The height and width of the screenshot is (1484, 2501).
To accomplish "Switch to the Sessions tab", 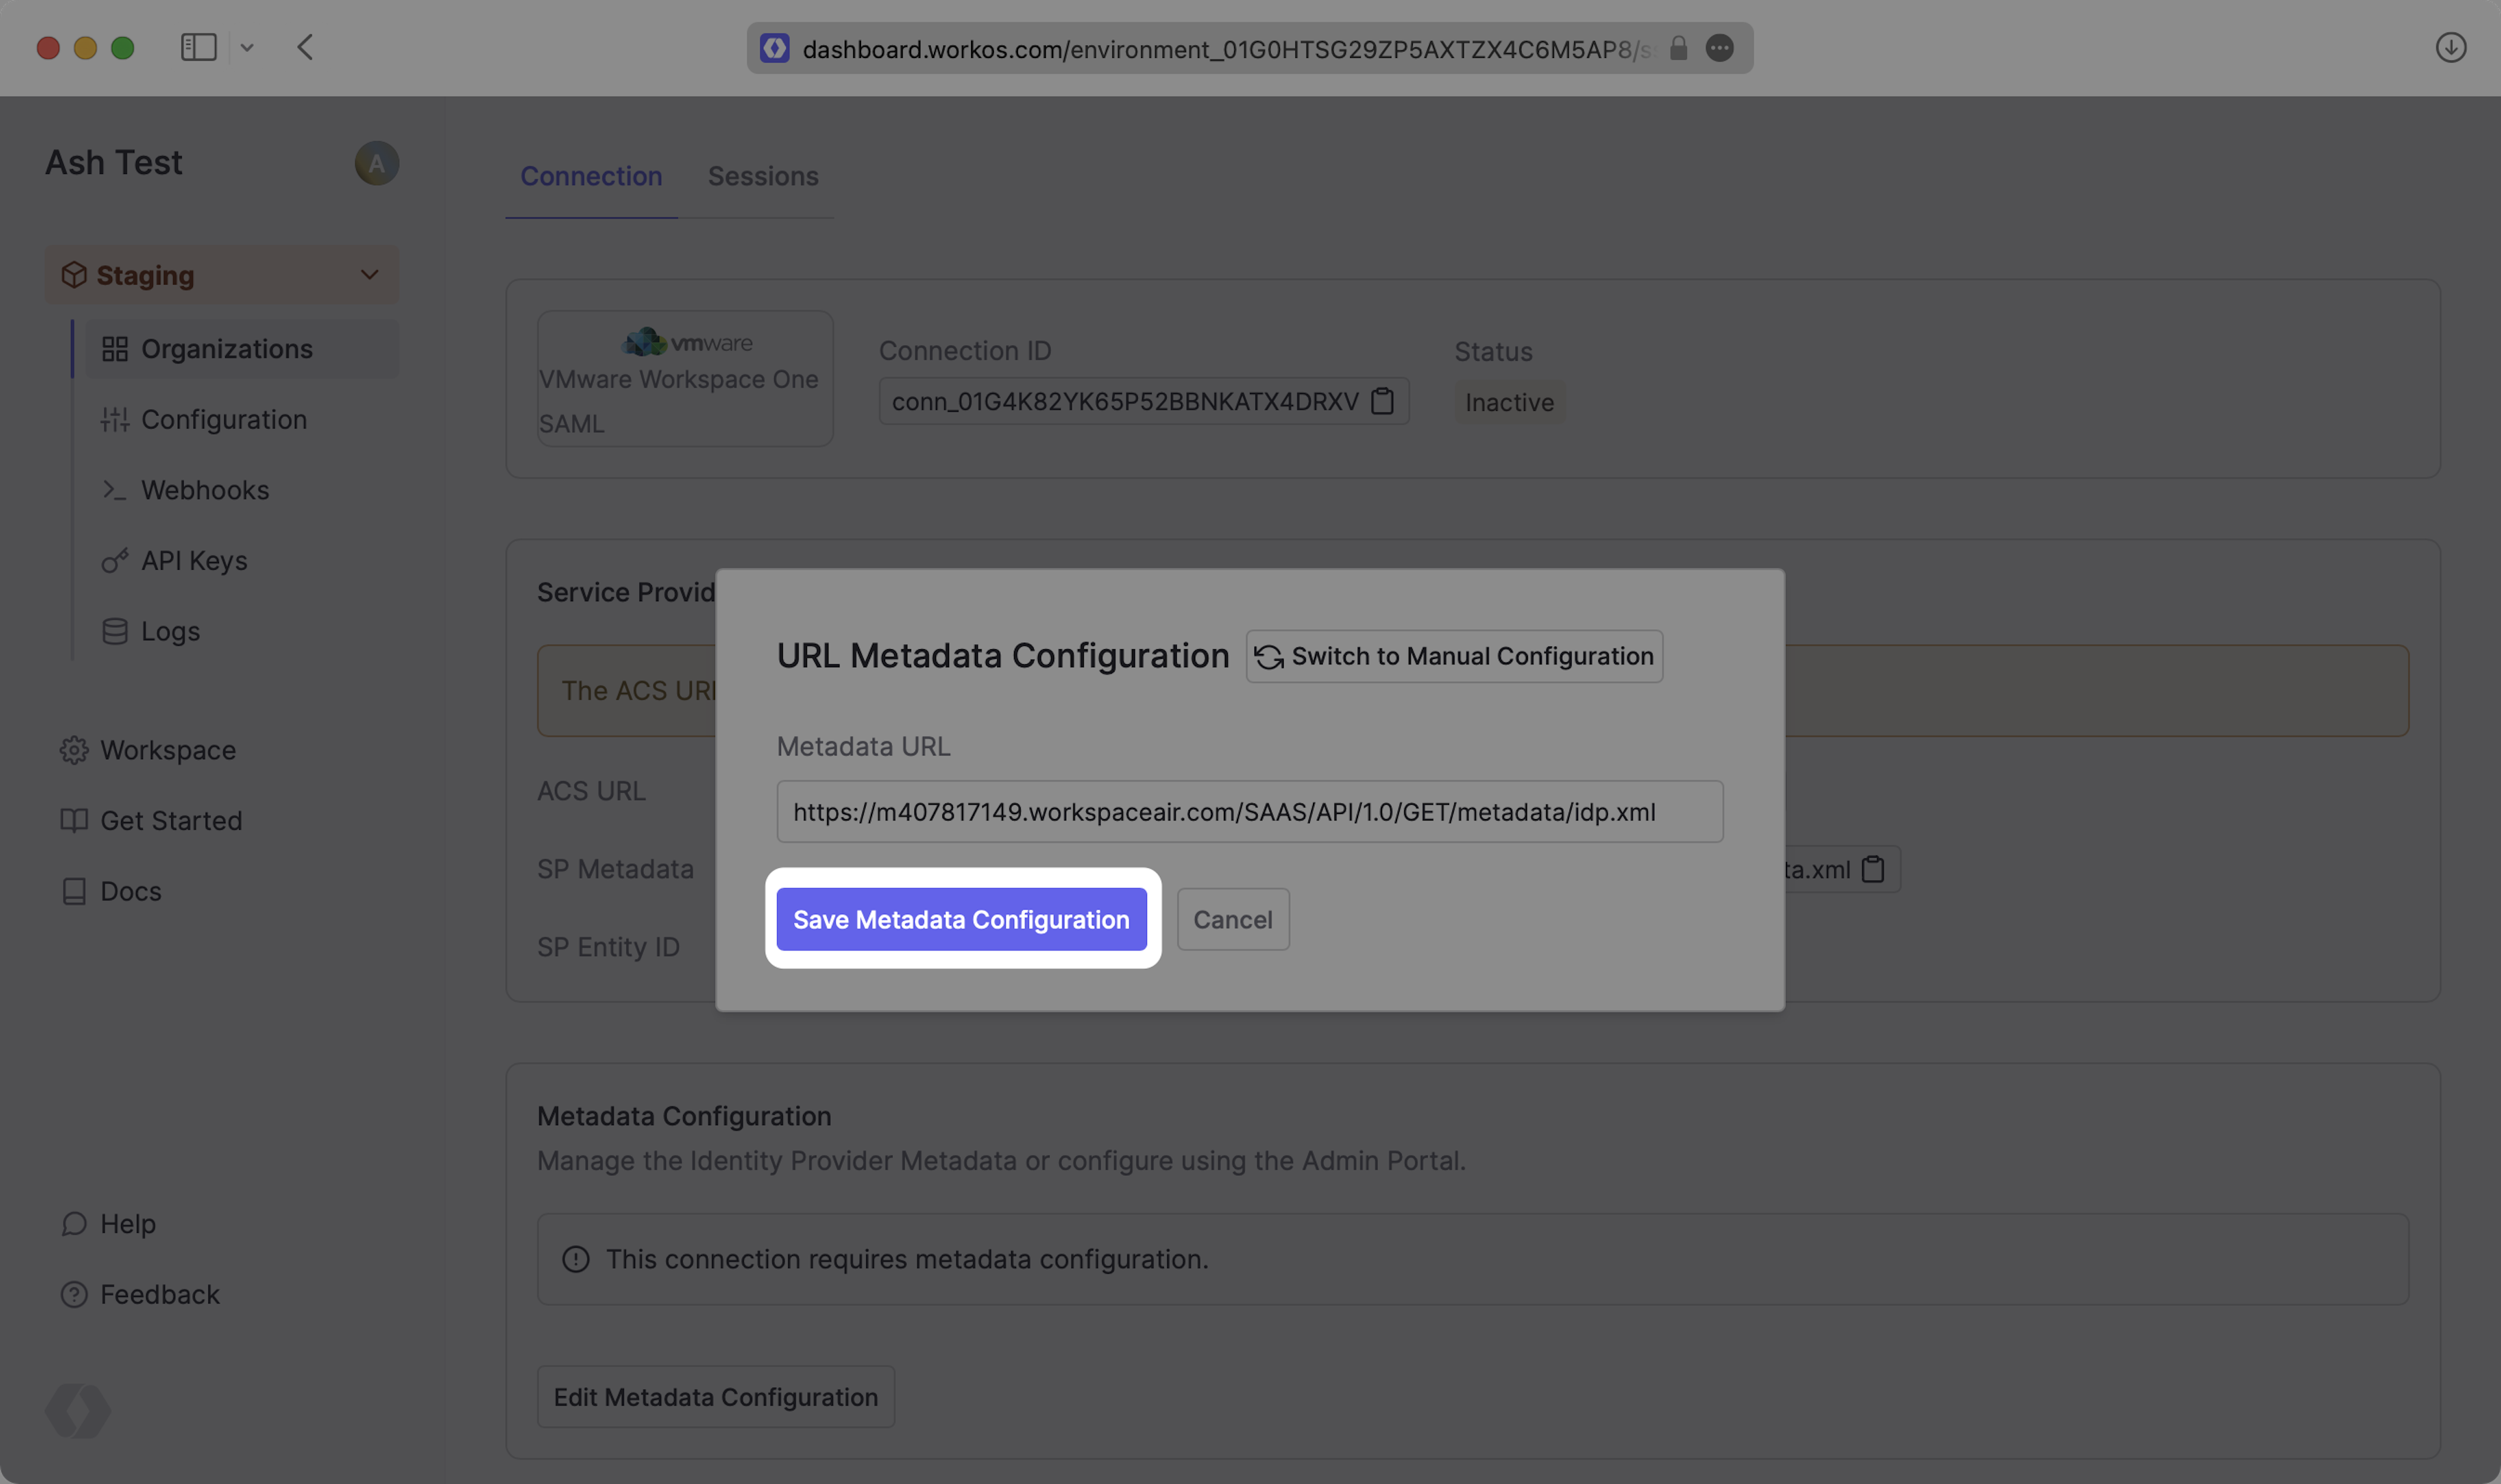I will pos(762,176).
